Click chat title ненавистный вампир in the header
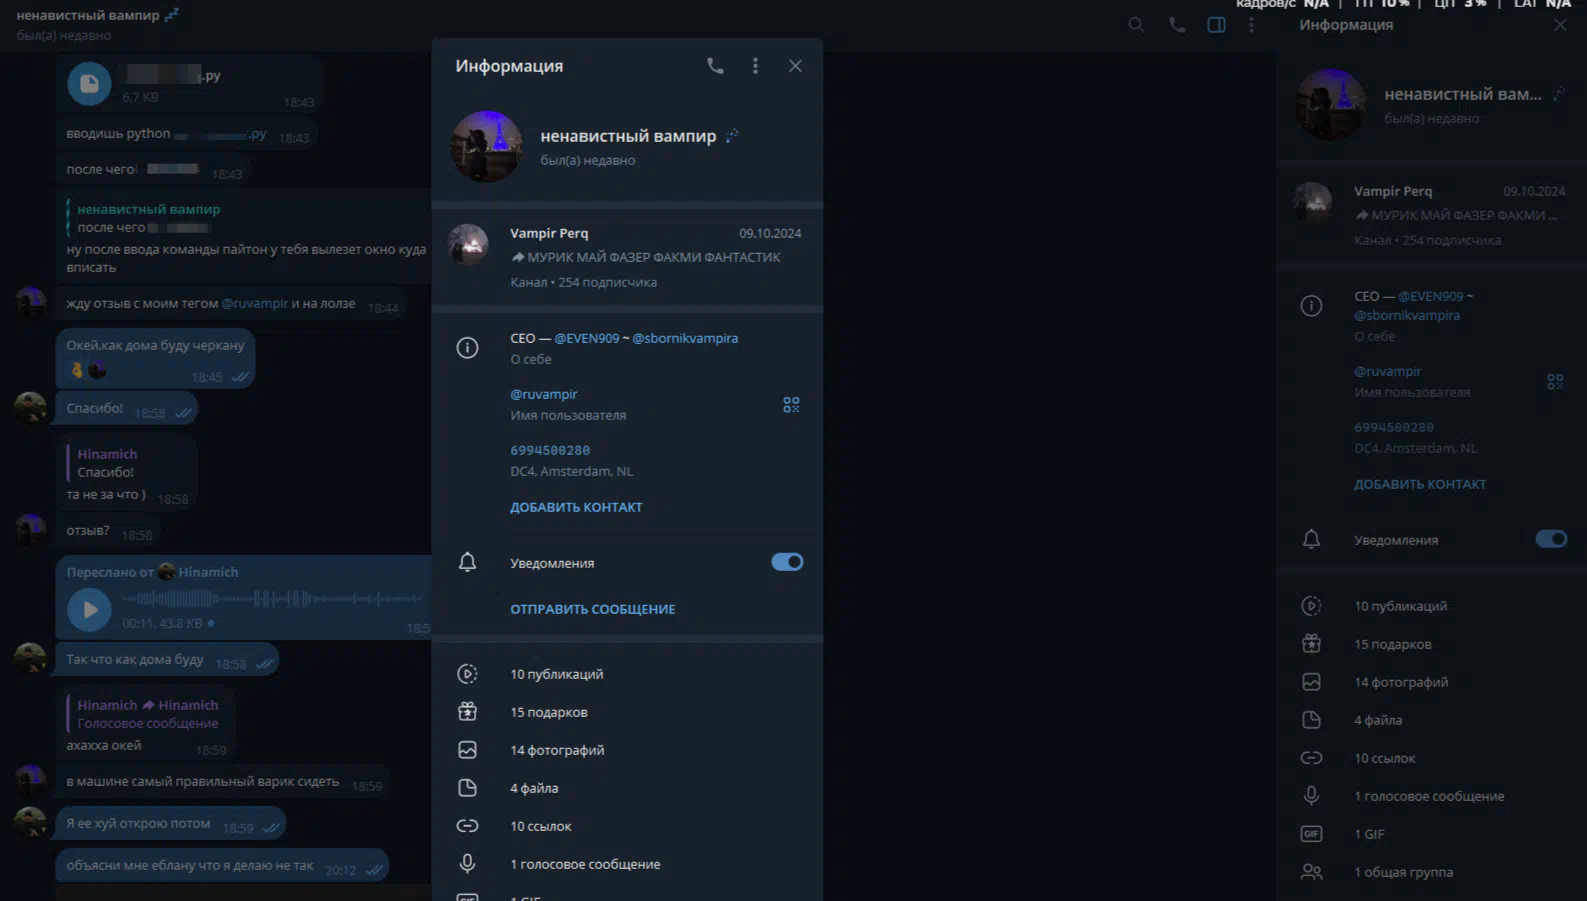The height and width of the screenshot is (901, 1587). [x=88, y=15]
